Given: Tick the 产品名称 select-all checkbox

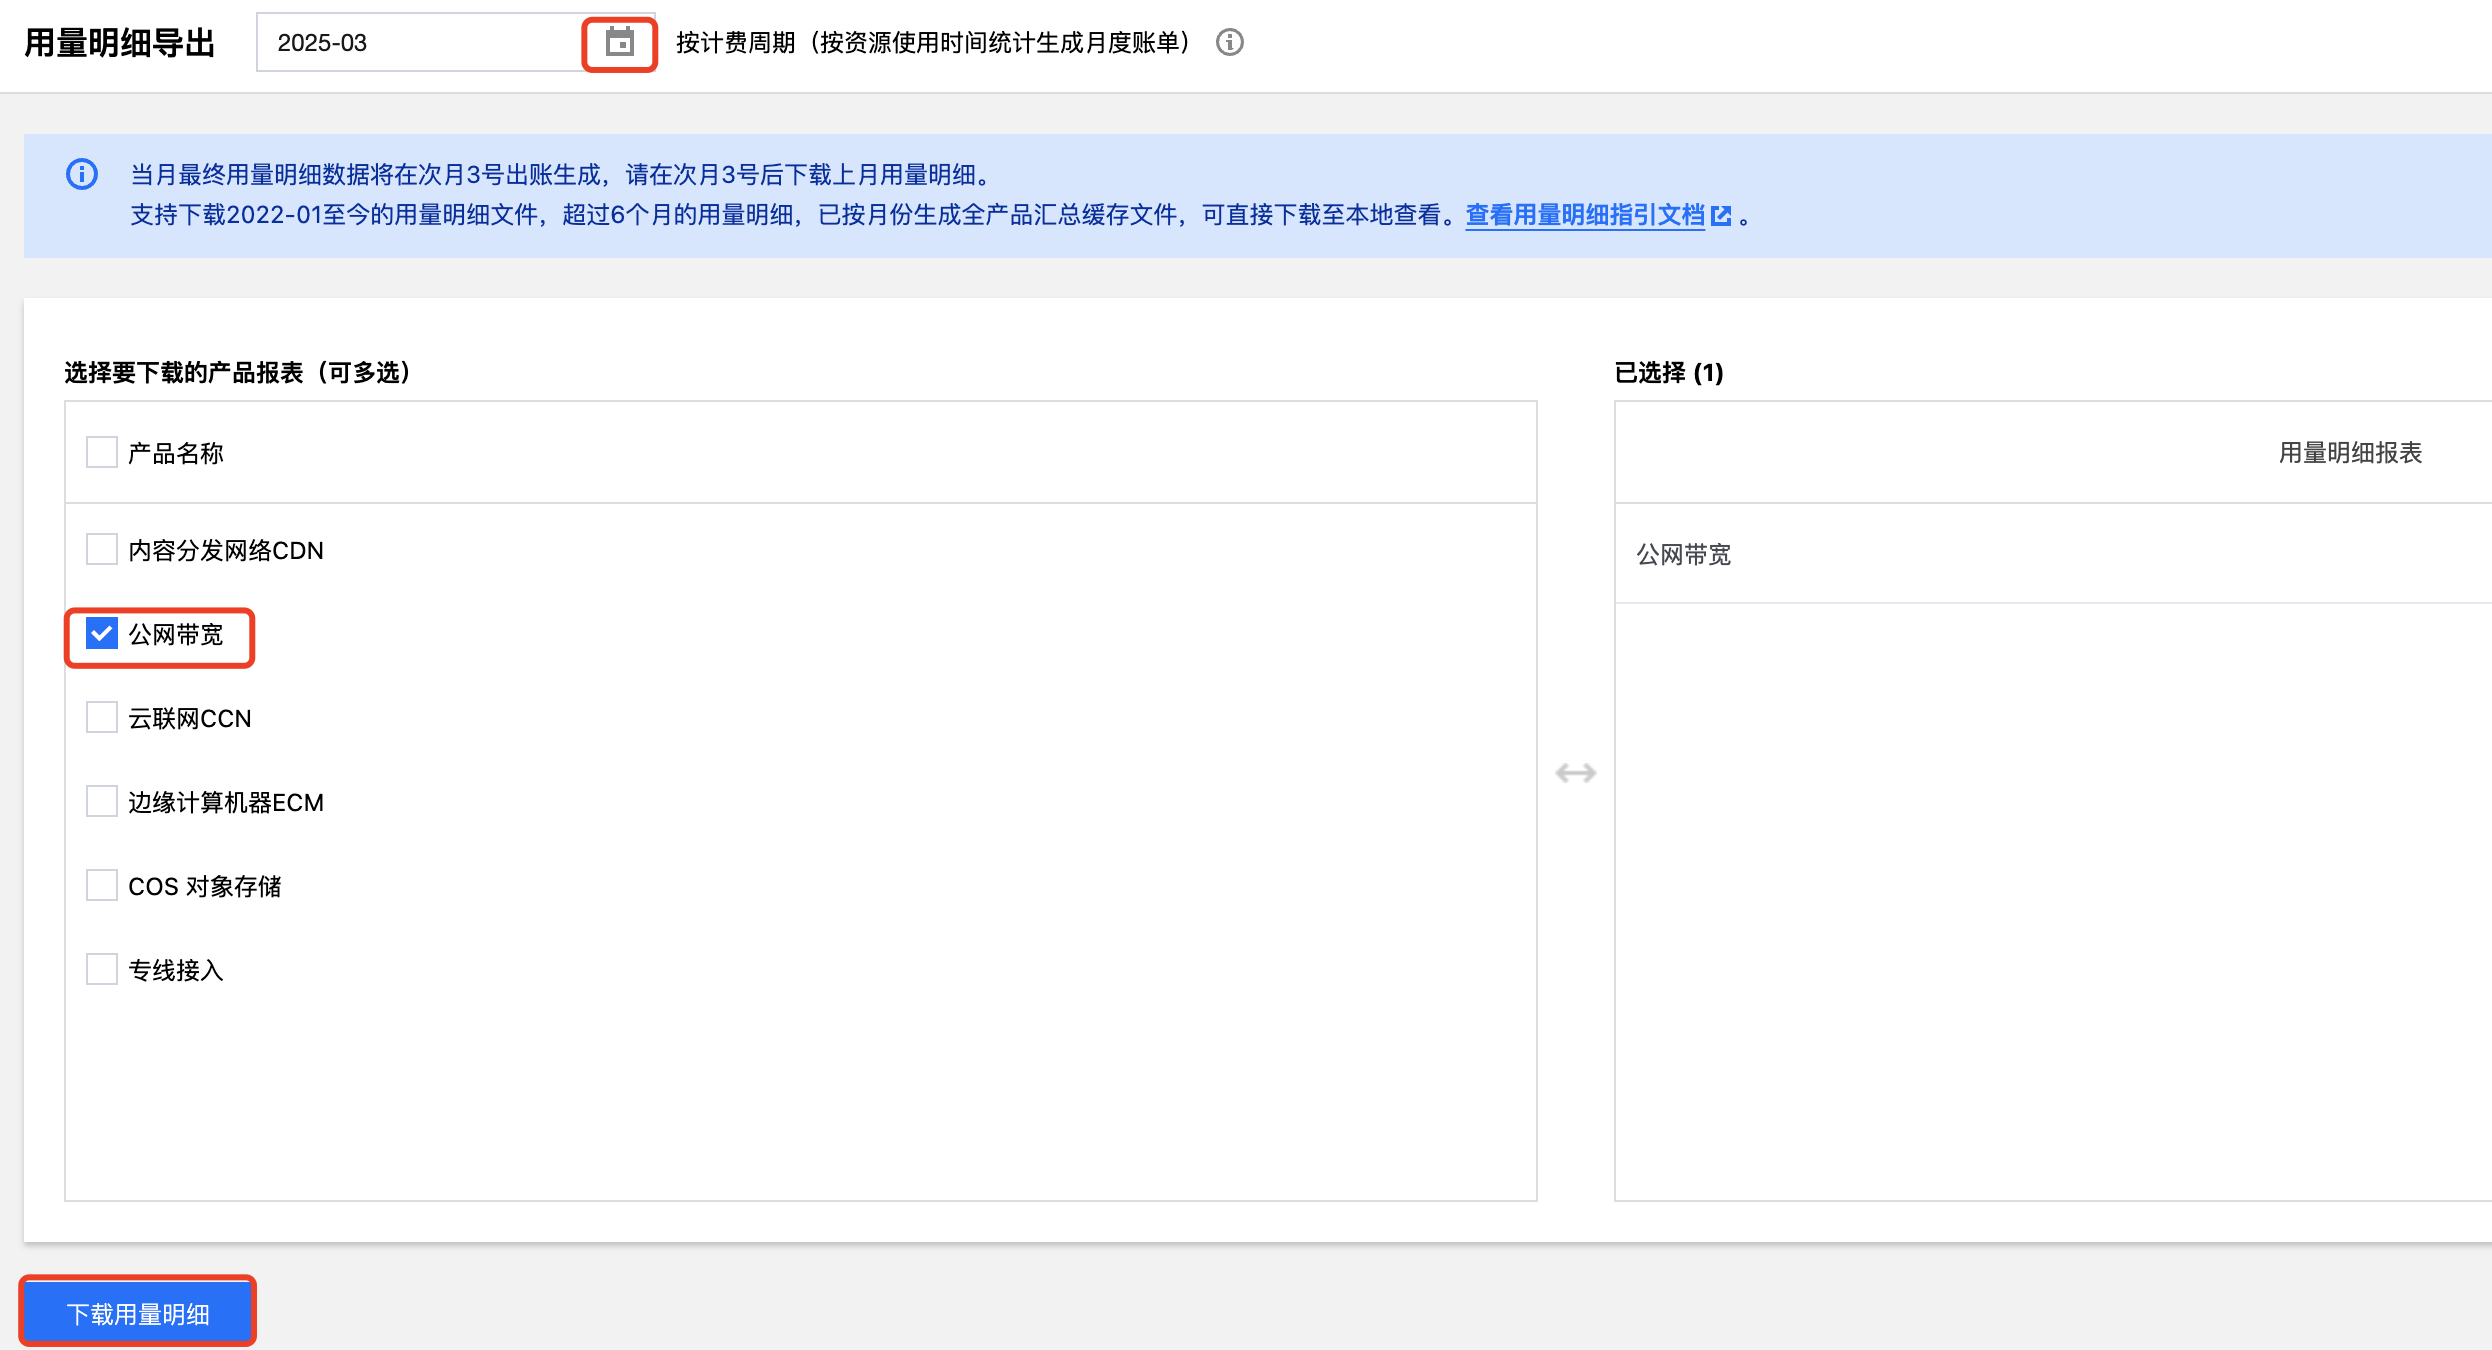Looking at the screenshot, I should [x=102, y=453].
